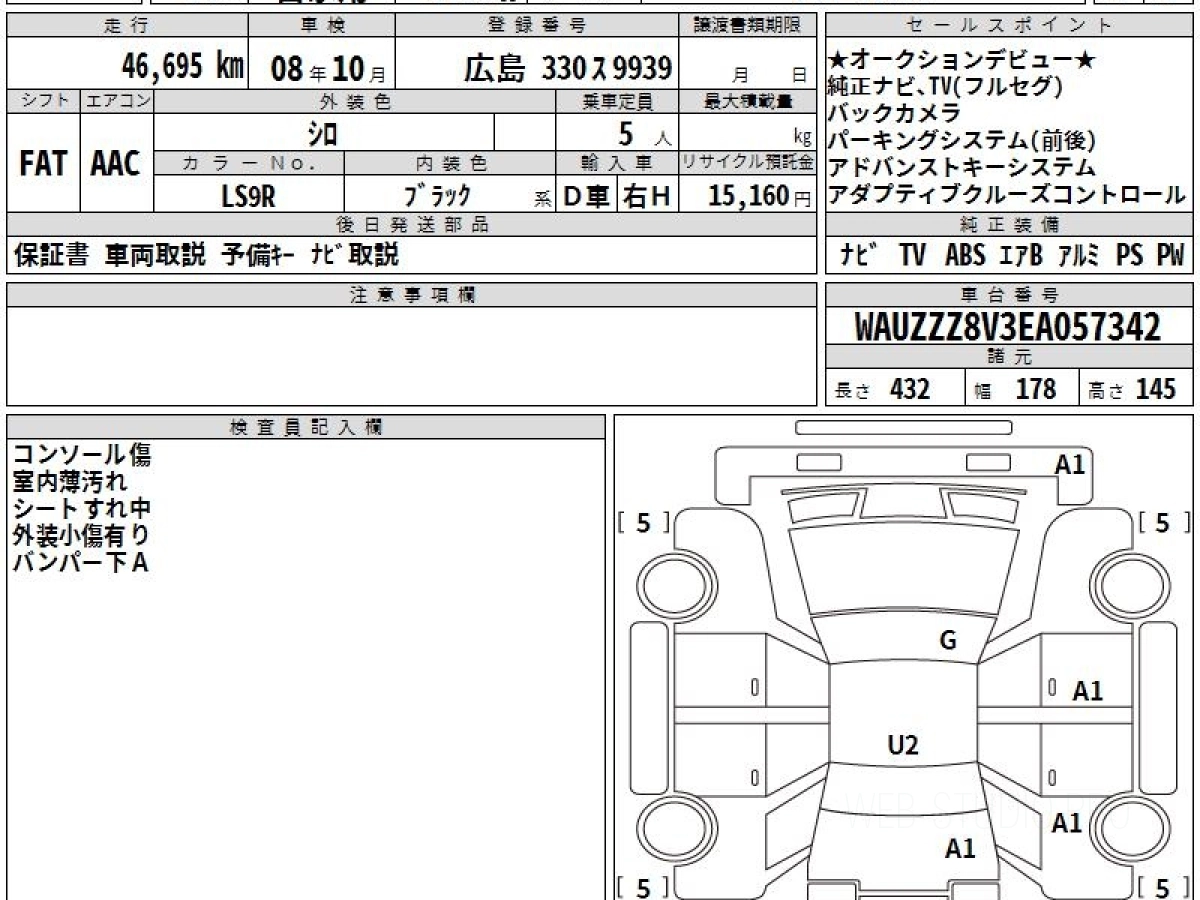Select chassis number WAUZZZ8V3EA057342
This screenshot has width=1200, height=900.
pyautogui.click(x=1008, y=326)
